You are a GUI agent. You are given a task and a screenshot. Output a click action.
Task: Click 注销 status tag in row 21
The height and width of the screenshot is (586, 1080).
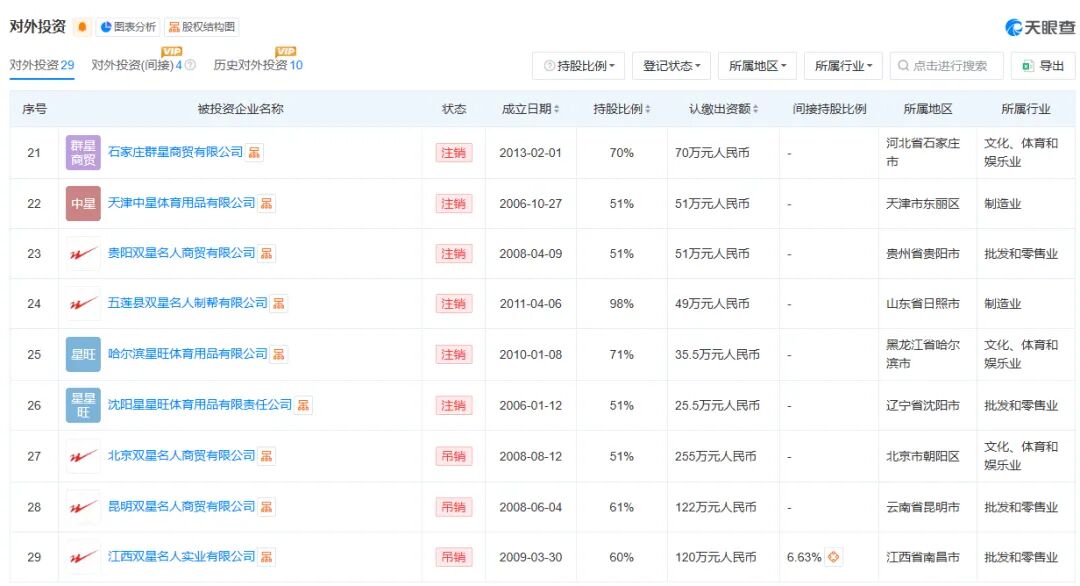coord(453,152)
